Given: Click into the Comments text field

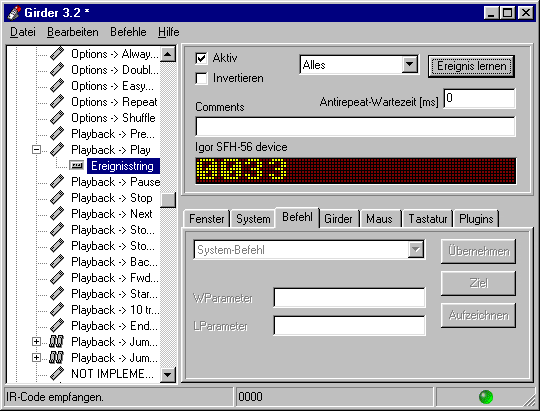Looking at the screenshot, I should click(x=355, y=126).
